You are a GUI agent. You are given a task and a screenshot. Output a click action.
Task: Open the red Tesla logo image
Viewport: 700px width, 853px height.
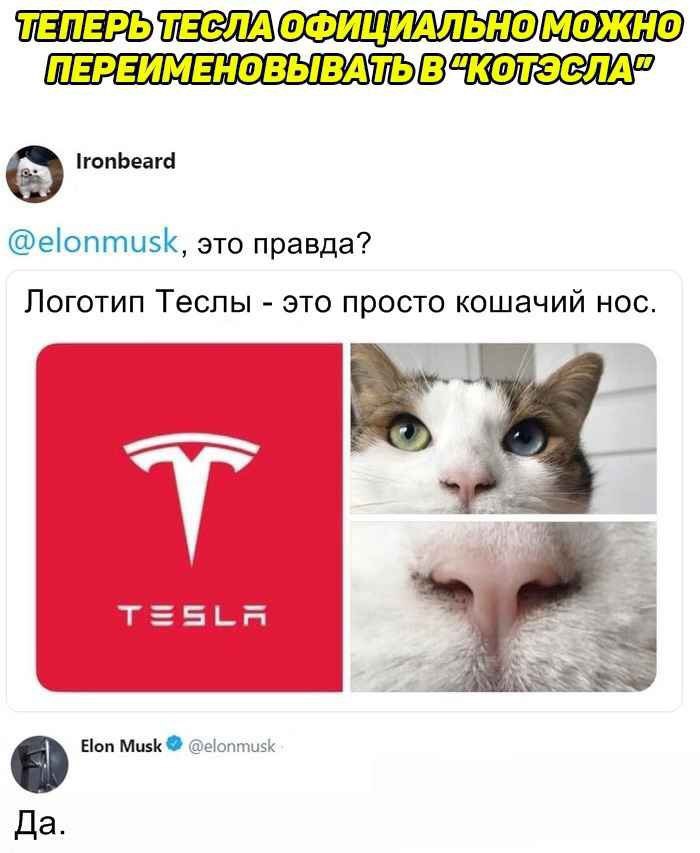(x=190, y=517)
